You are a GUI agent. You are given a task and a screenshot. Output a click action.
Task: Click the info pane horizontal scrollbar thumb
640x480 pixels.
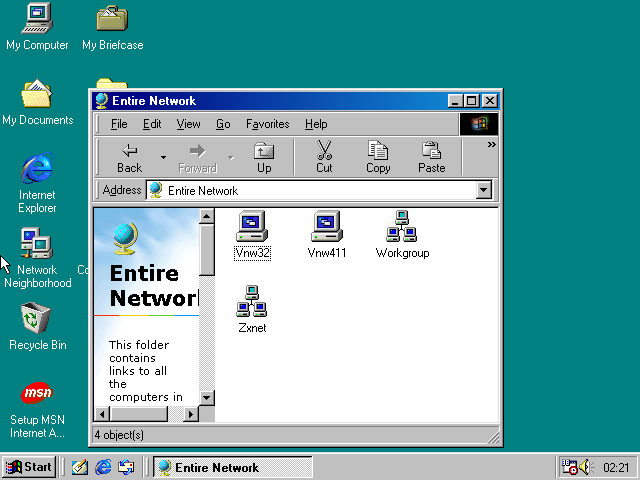point(139,414)
